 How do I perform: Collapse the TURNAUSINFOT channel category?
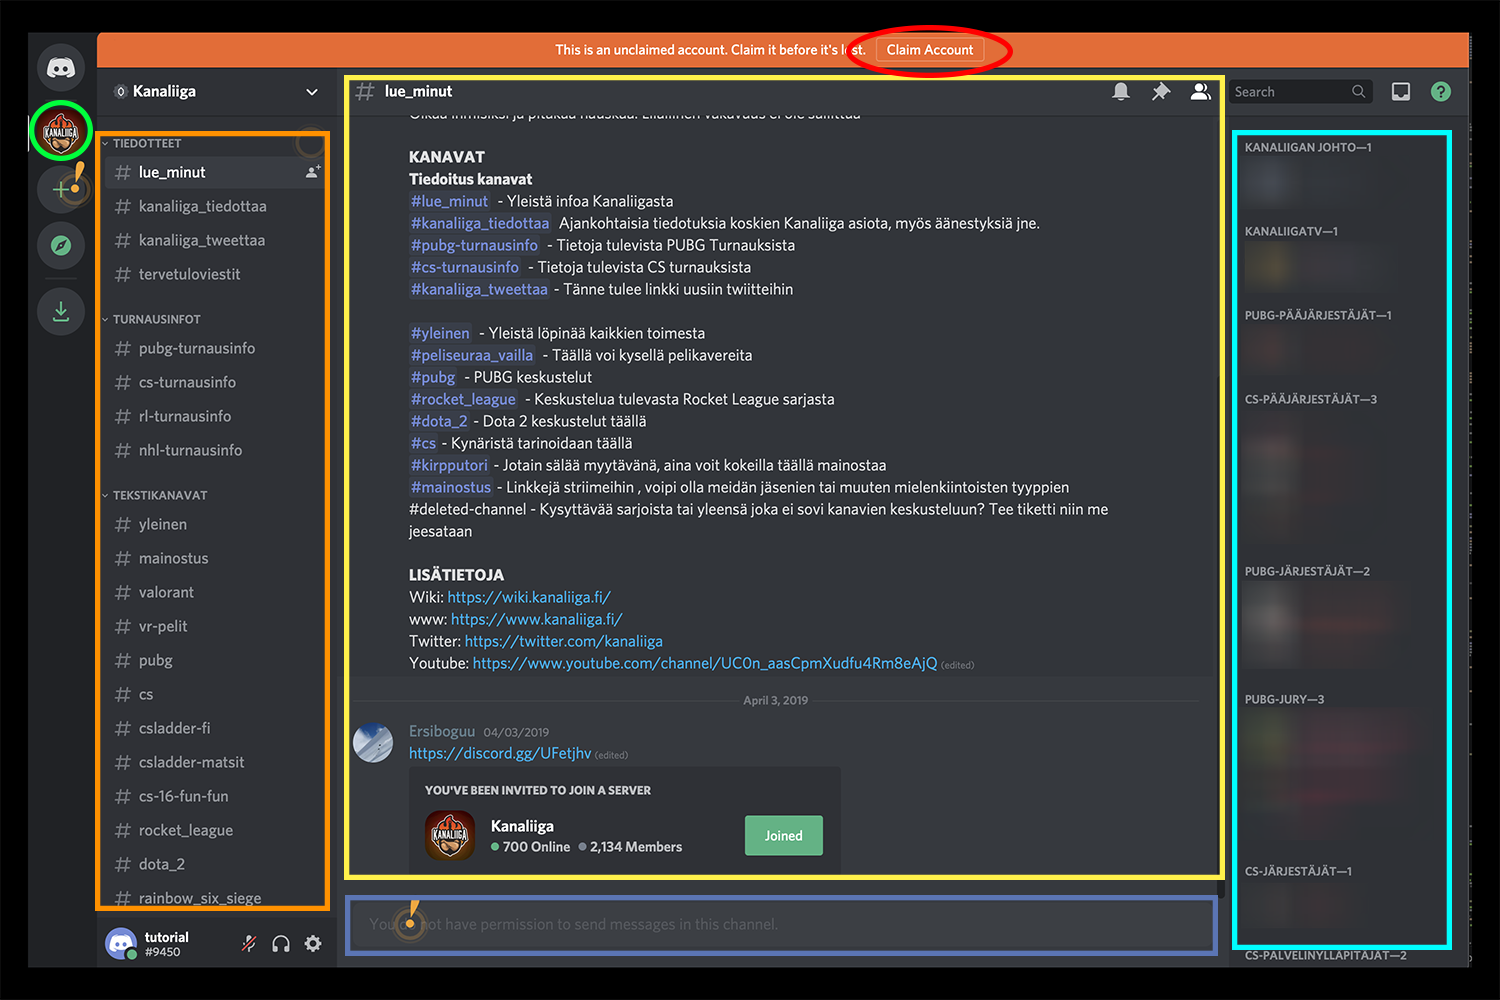(x=156, y=320)
